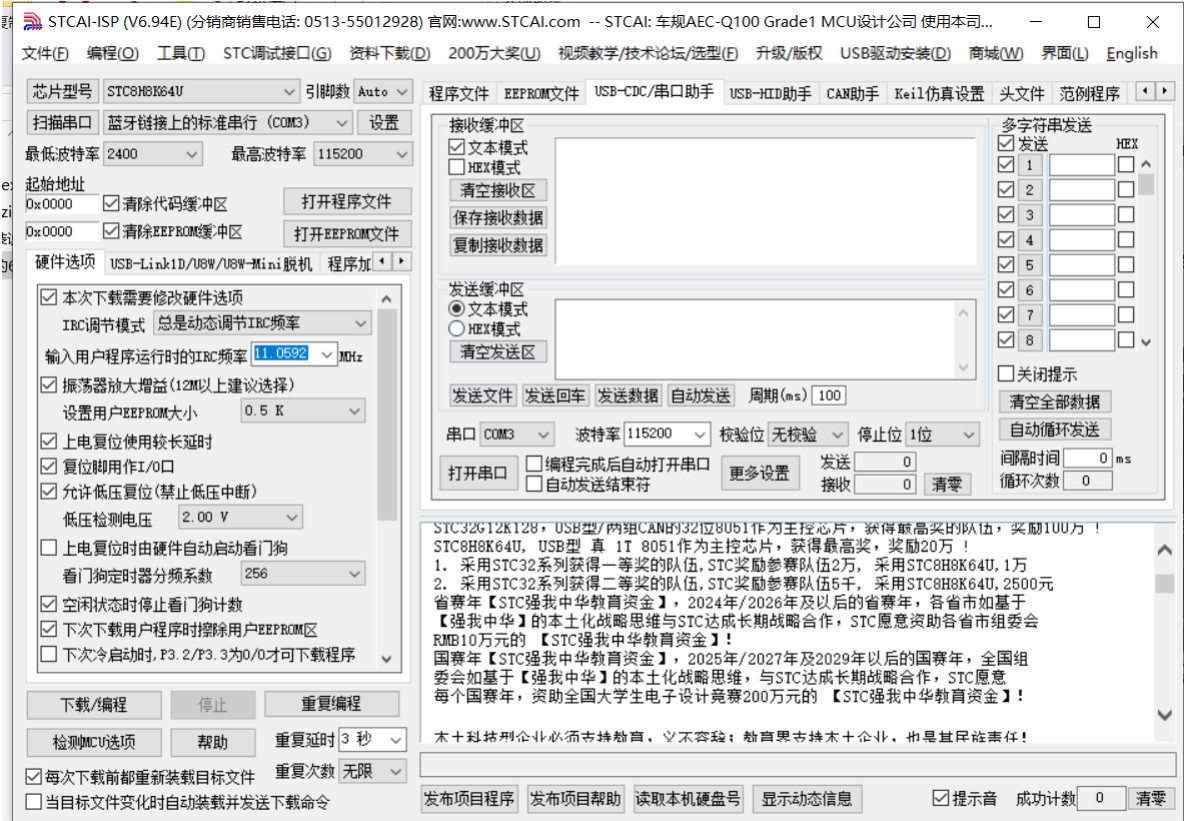Screen dimensions: 1184x821
Task: Click multi-string send button number 1
Action: 1029,165
